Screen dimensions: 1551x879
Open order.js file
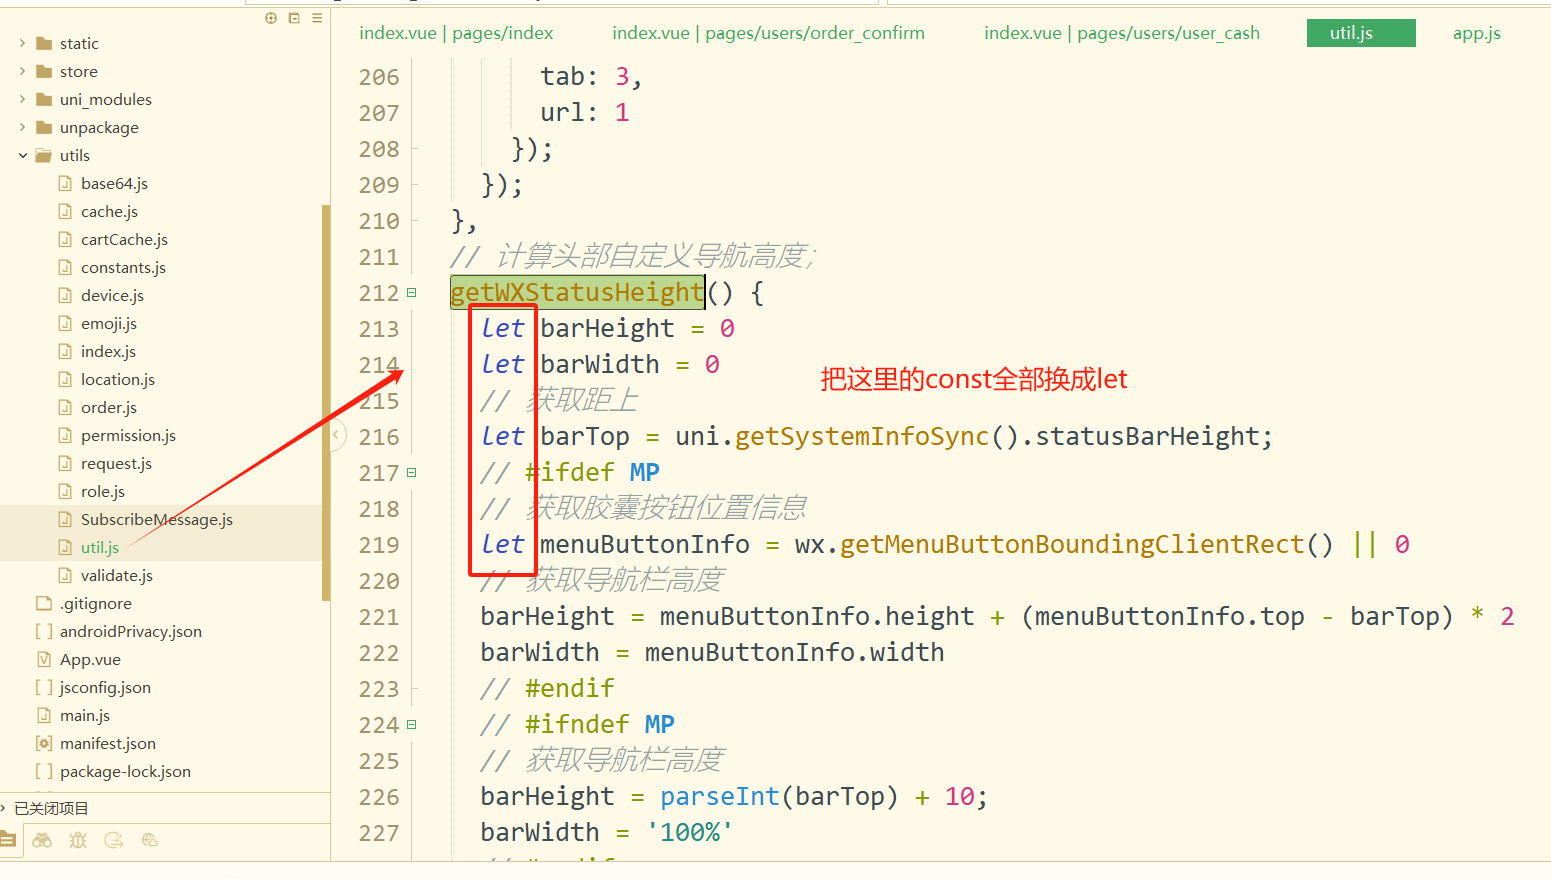tap(109, 407)
